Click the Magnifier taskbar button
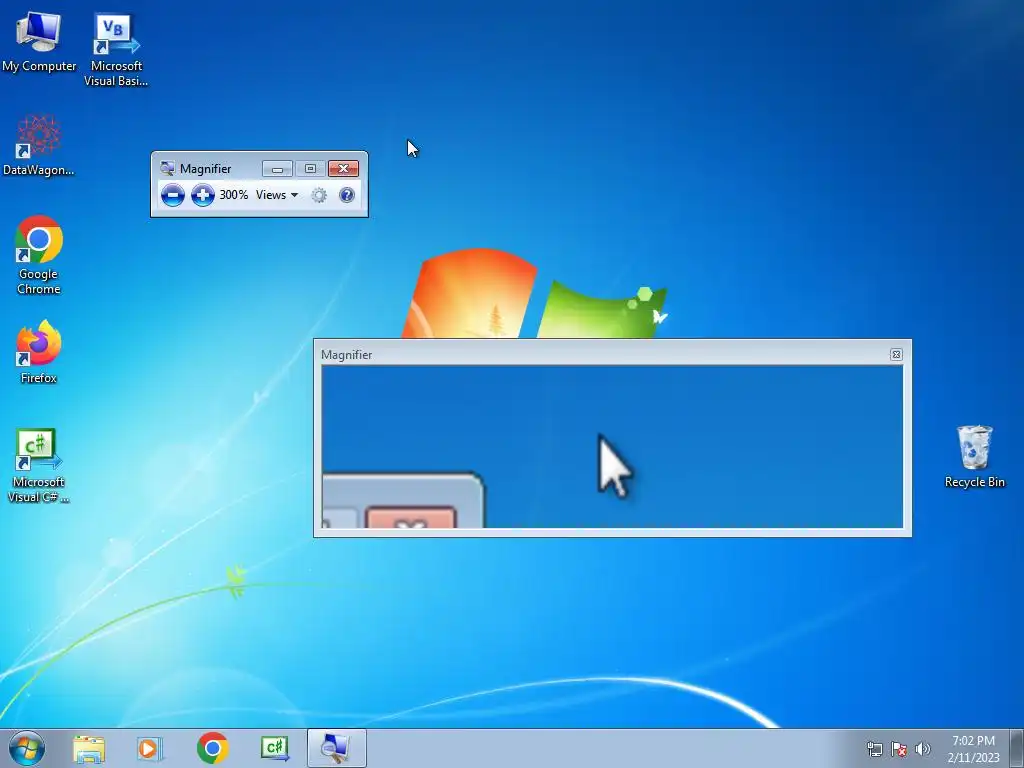The height and width of the screenshot is (768, 1024). click(x=336, y=748)
